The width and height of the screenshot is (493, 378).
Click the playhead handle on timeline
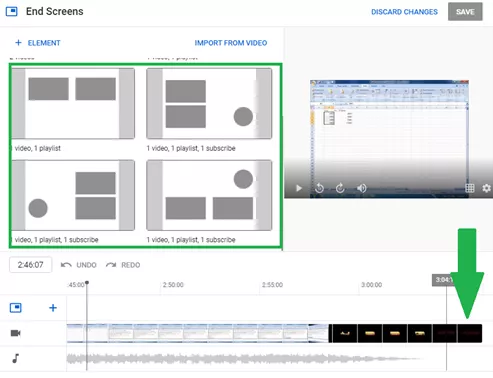pos(87,283)
